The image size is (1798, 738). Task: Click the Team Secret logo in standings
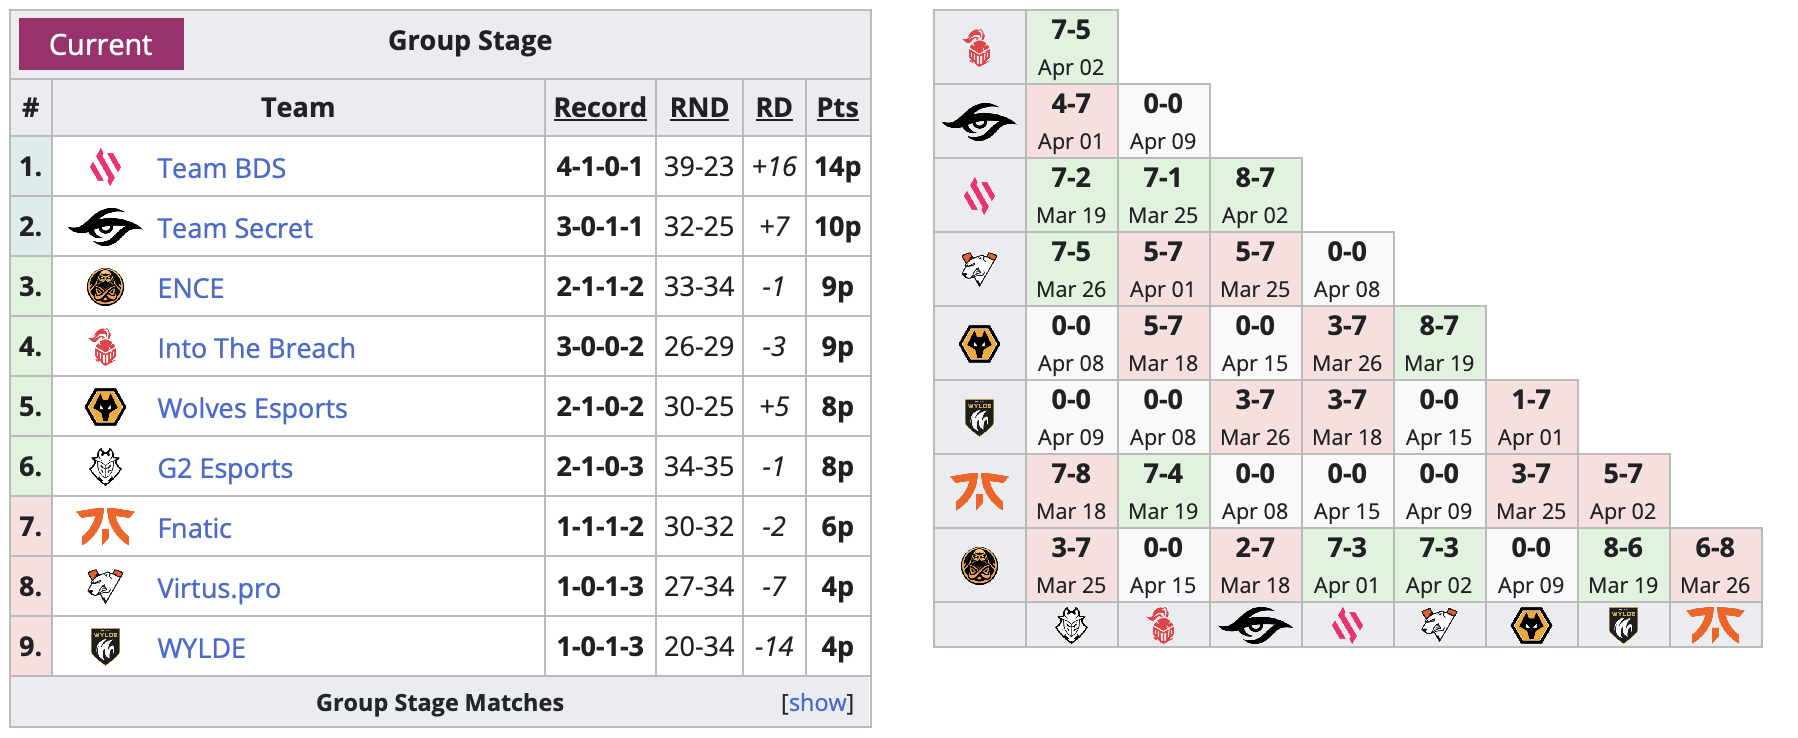point(105,227)
